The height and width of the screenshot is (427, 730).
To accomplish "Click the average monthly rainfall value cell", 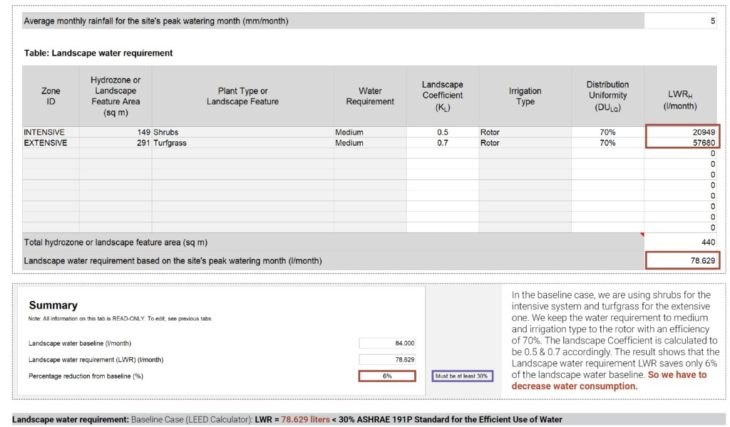I will tap(681, 21).
